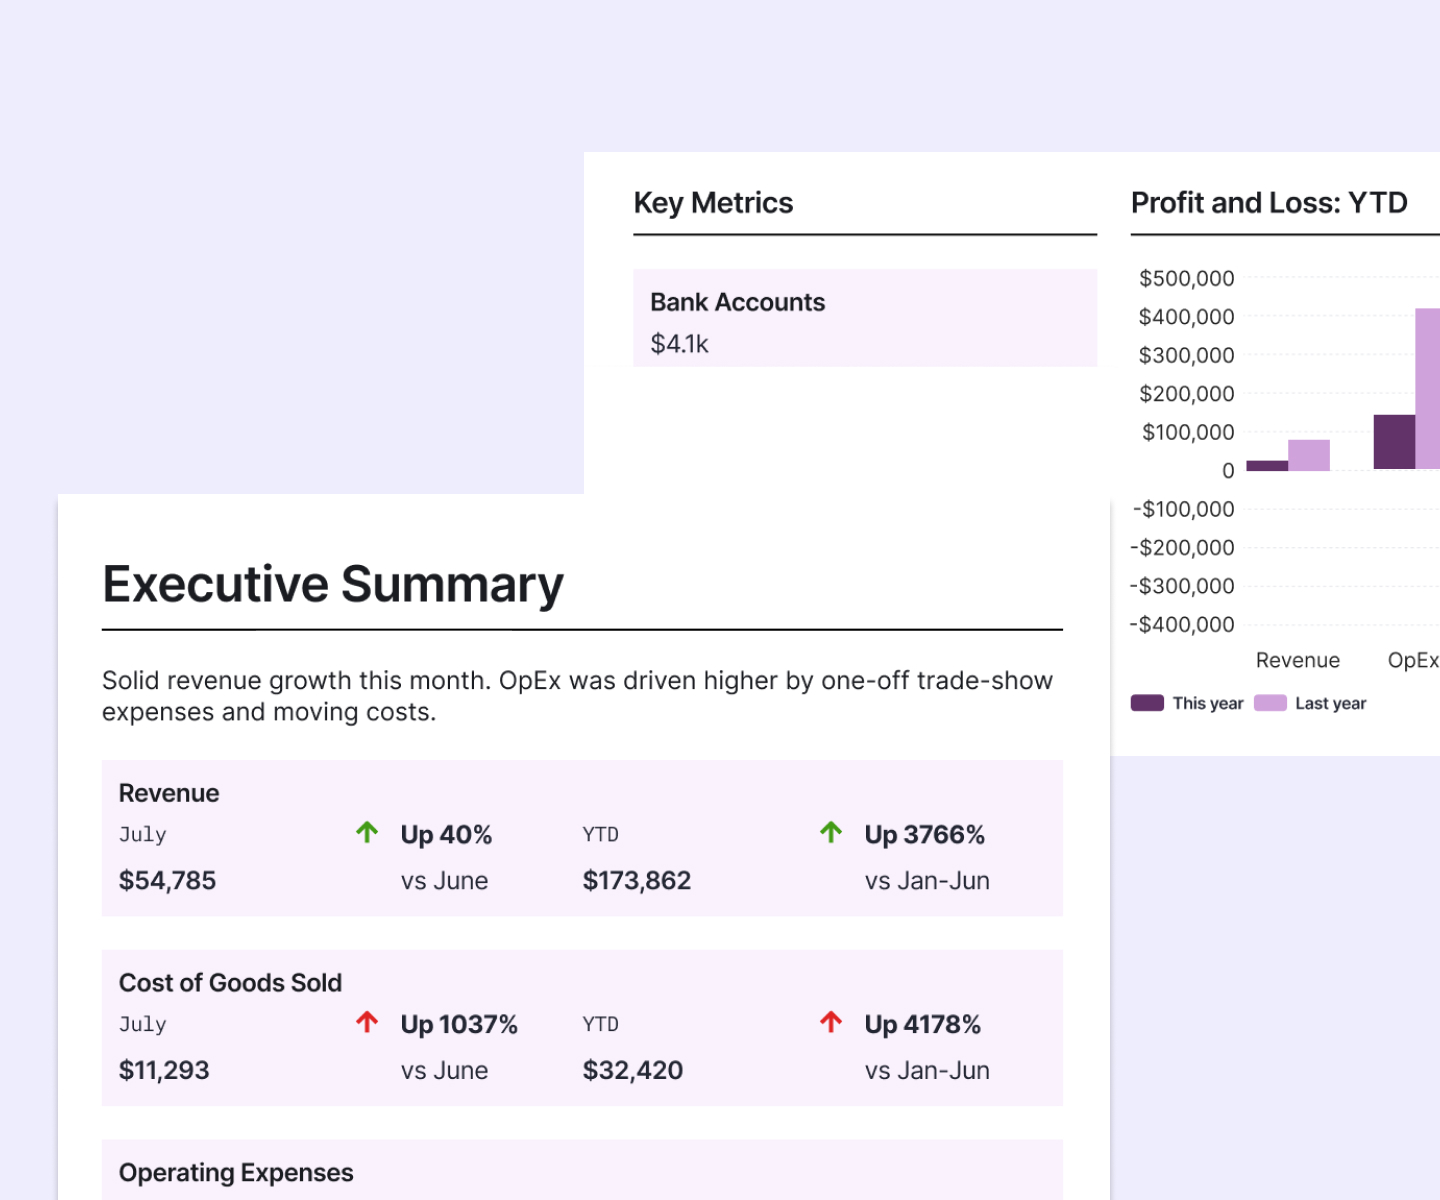This screenshot has width=1440, height=1200.
Task: Select the July revenue value $54,785
Action: pyautogui.click(x=167, y=880)
